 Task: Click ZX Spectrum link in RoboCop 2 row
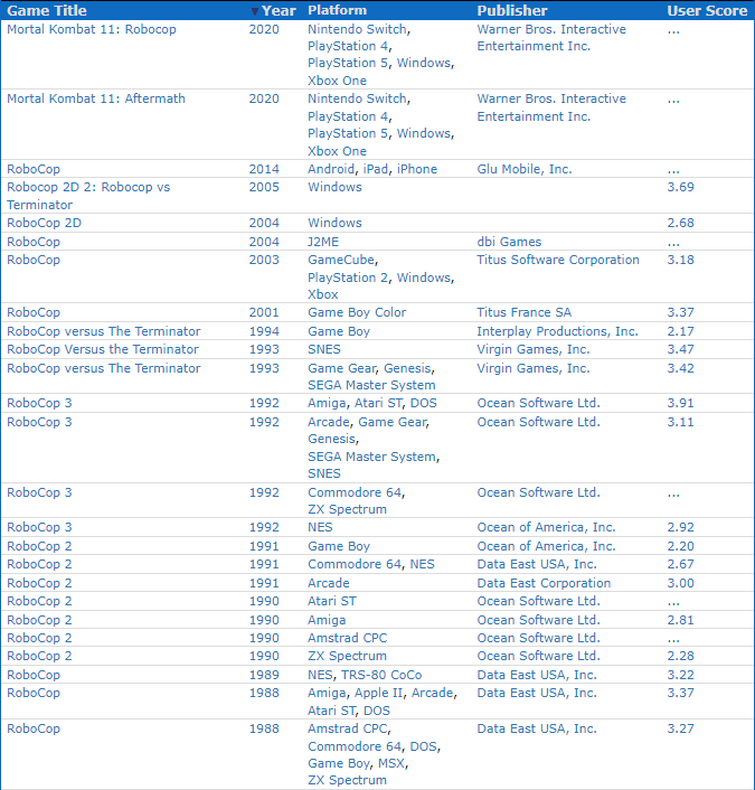pyautogui.click(x=348, y=656)
